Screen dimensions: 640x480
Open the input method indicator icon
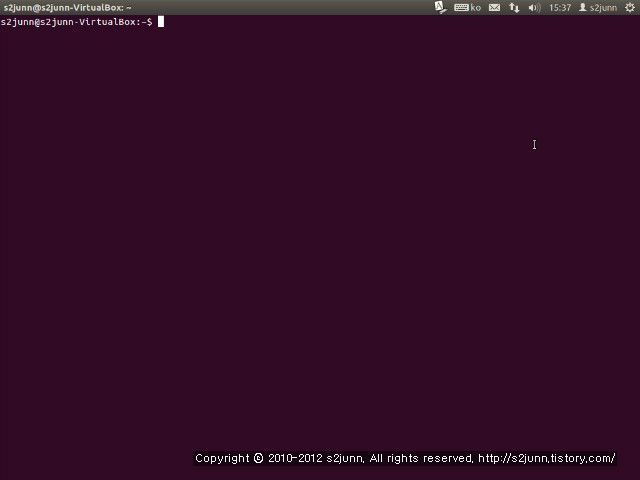pos(440,7)
